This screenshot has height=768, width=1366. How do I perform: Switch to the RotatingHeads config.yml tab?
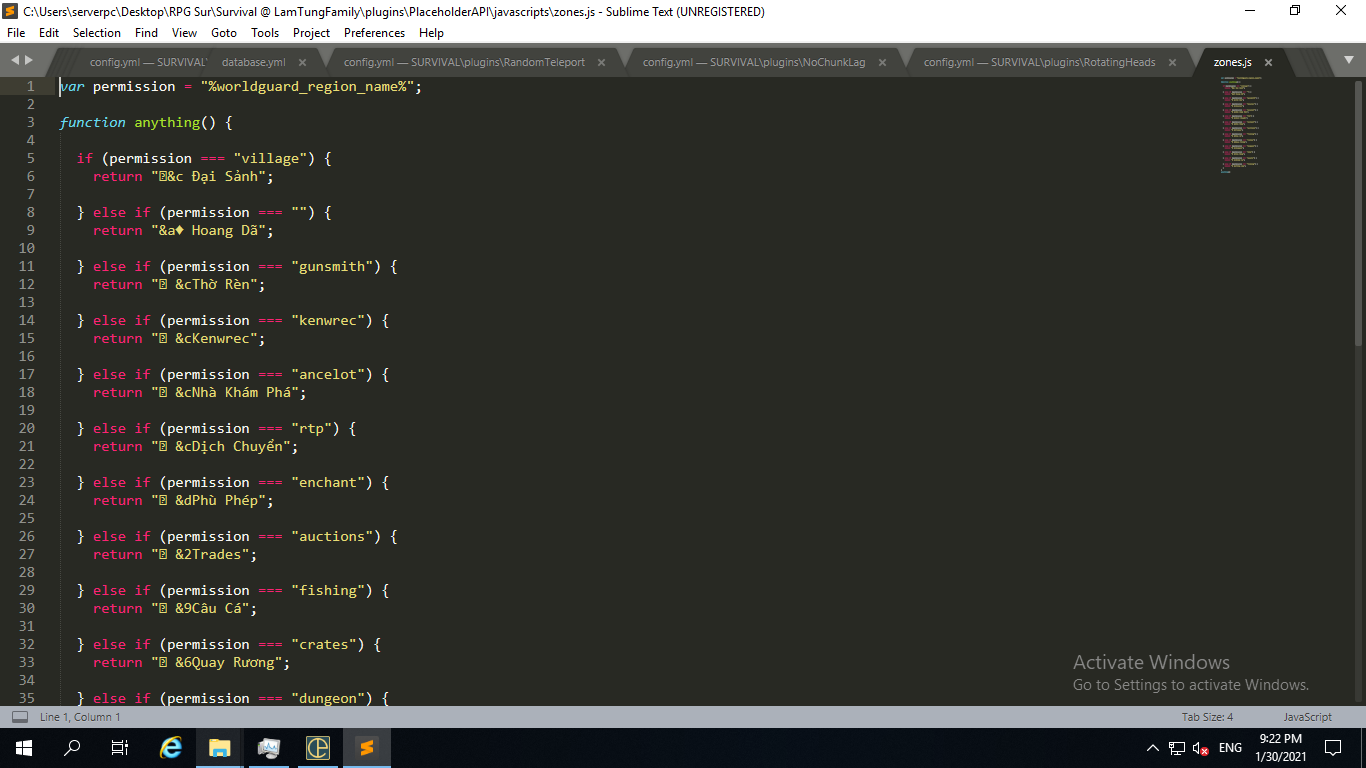click(x=1039, y=62)
